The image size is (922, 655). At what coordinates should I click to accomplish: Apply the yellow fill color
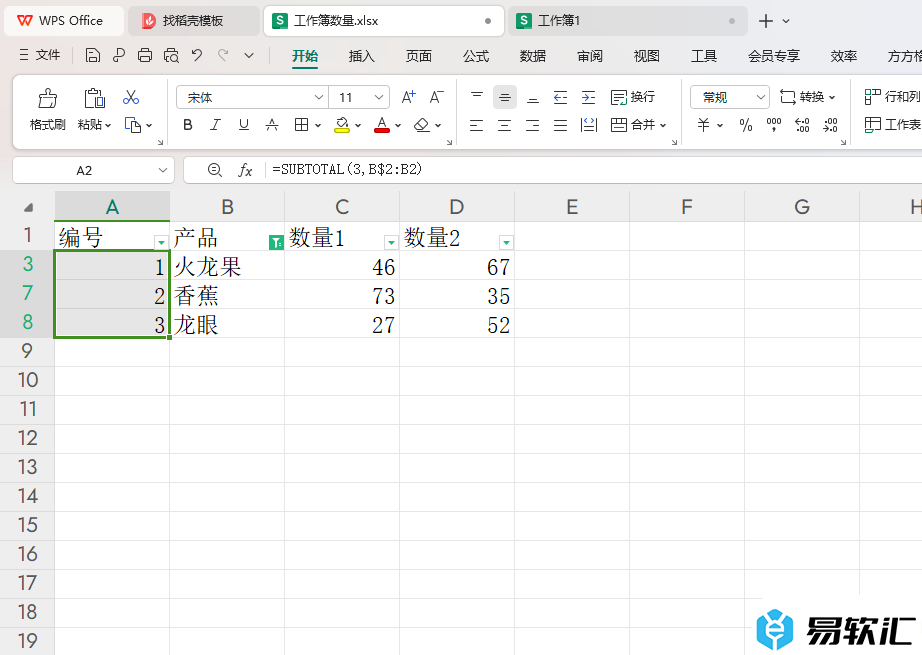[x=342, y=125]
